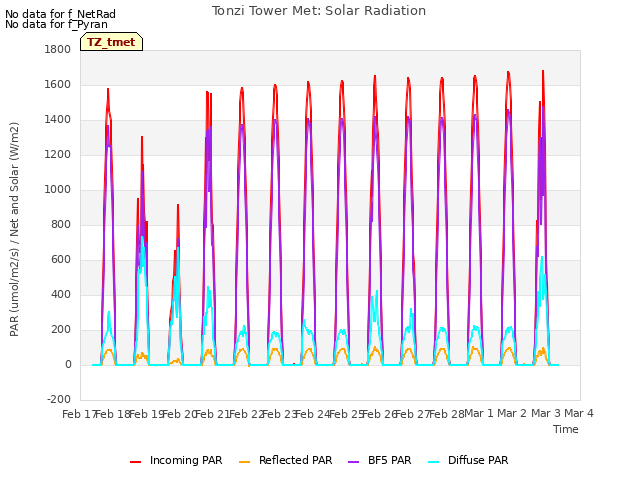Click the Feb 17 x-axis date label

[79, 414]
